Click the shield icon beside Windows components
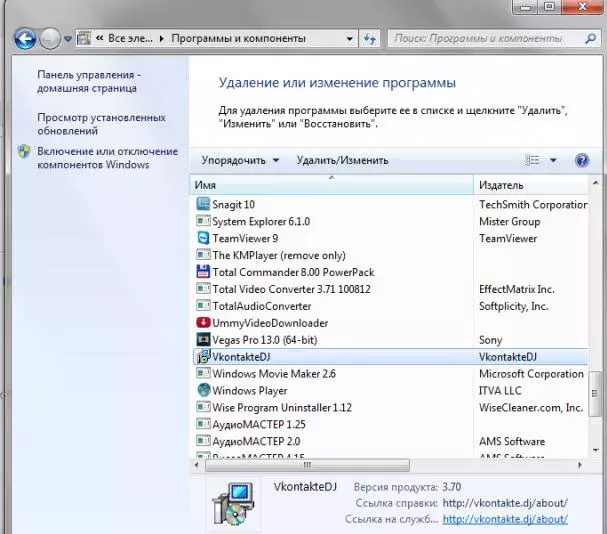The width and height of the screenshot is (607, 534). [x=24, y=151]
